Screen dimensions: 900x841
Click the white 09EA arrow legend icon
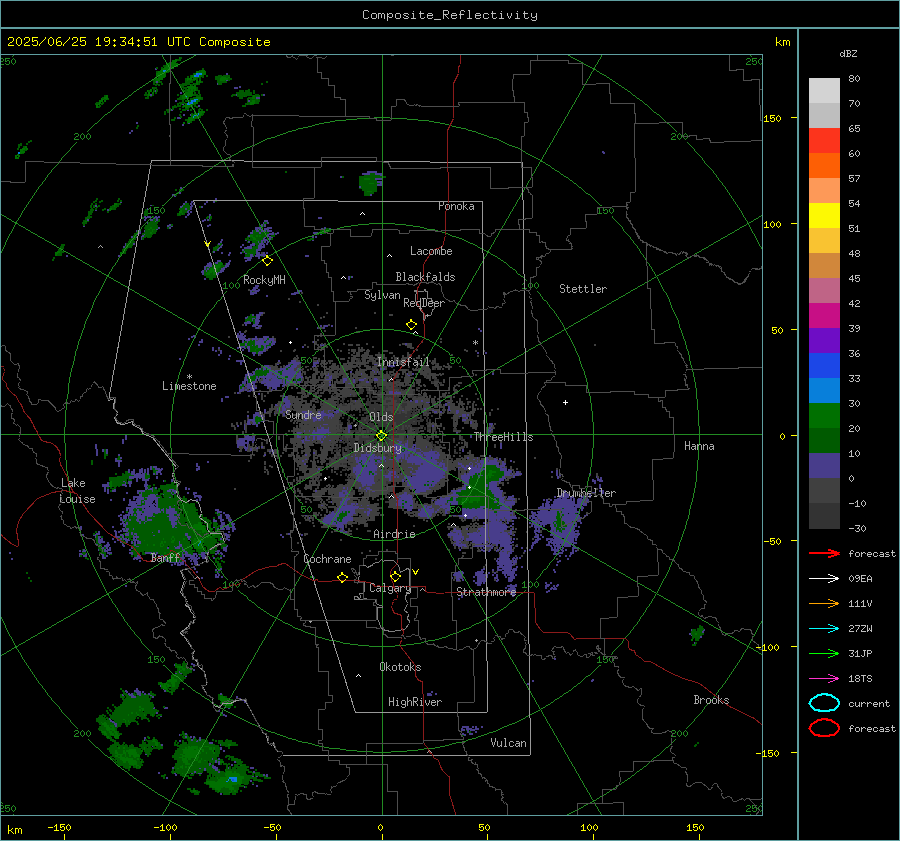click(824, 579)
